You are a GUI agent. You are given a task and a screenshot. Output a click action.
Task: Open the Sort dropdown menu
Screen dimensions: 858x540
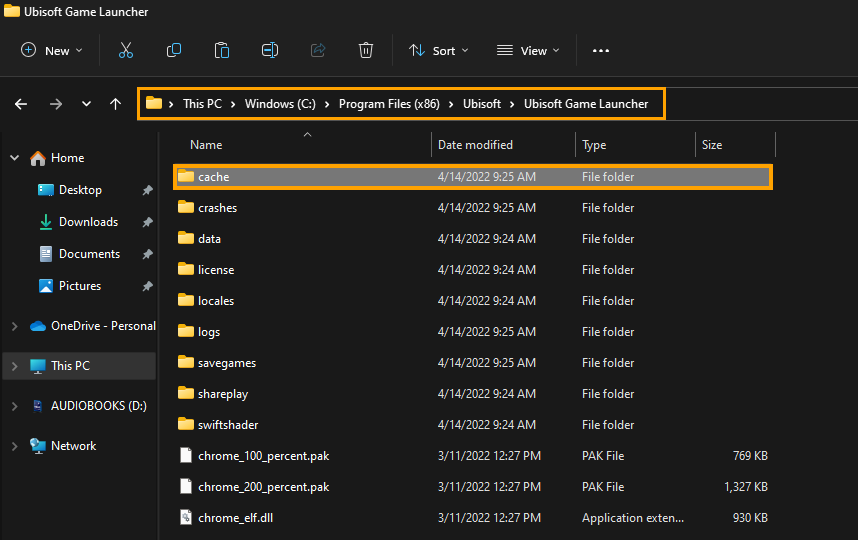(x=439, y=50)
